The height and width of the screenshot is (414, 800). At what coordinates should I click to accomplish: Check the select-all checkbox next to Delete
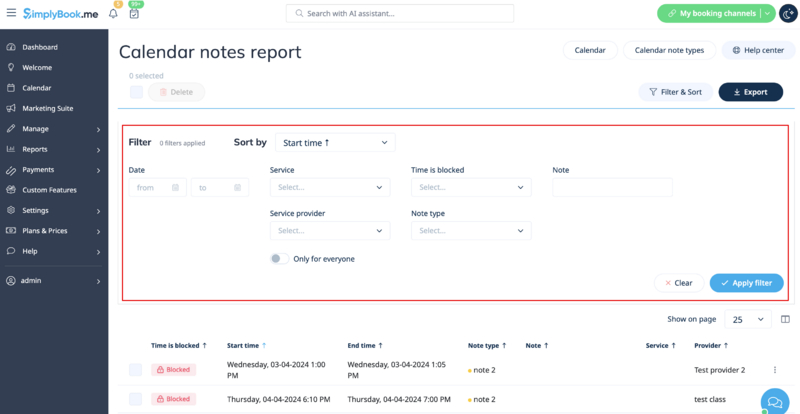coord(136,92)
